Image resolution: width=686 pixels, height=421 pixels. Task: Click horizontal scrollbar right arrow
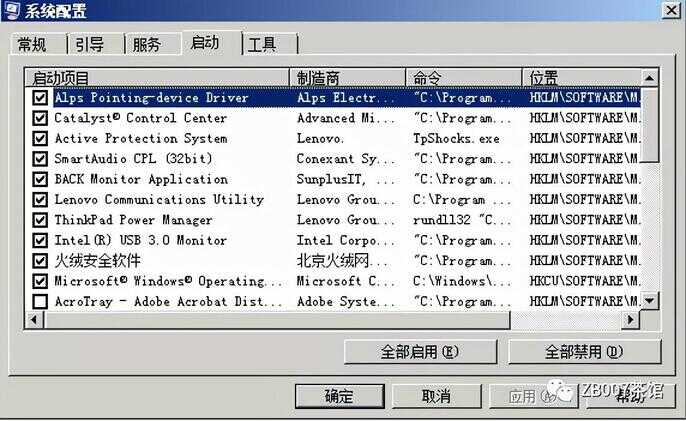(x=630, y=320)
